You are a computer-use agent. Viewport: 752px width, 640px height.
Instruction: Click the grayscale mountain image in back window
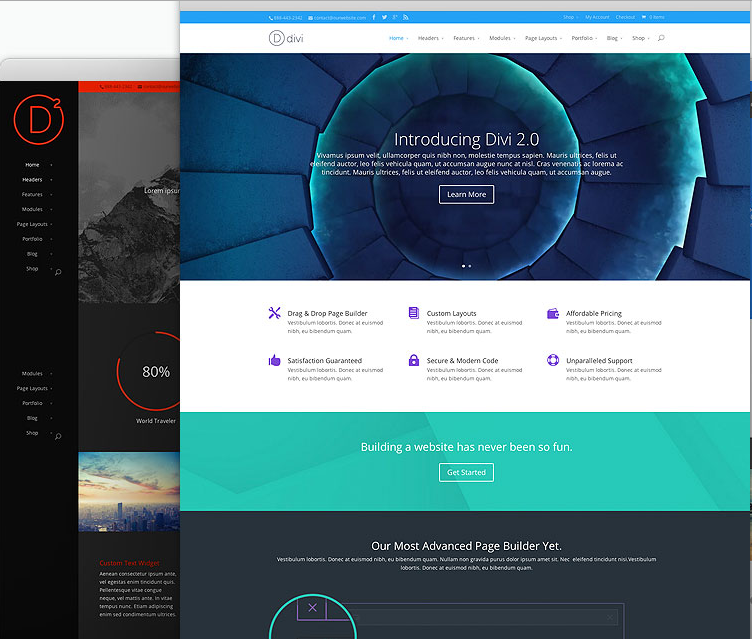[x=129, y=198]
